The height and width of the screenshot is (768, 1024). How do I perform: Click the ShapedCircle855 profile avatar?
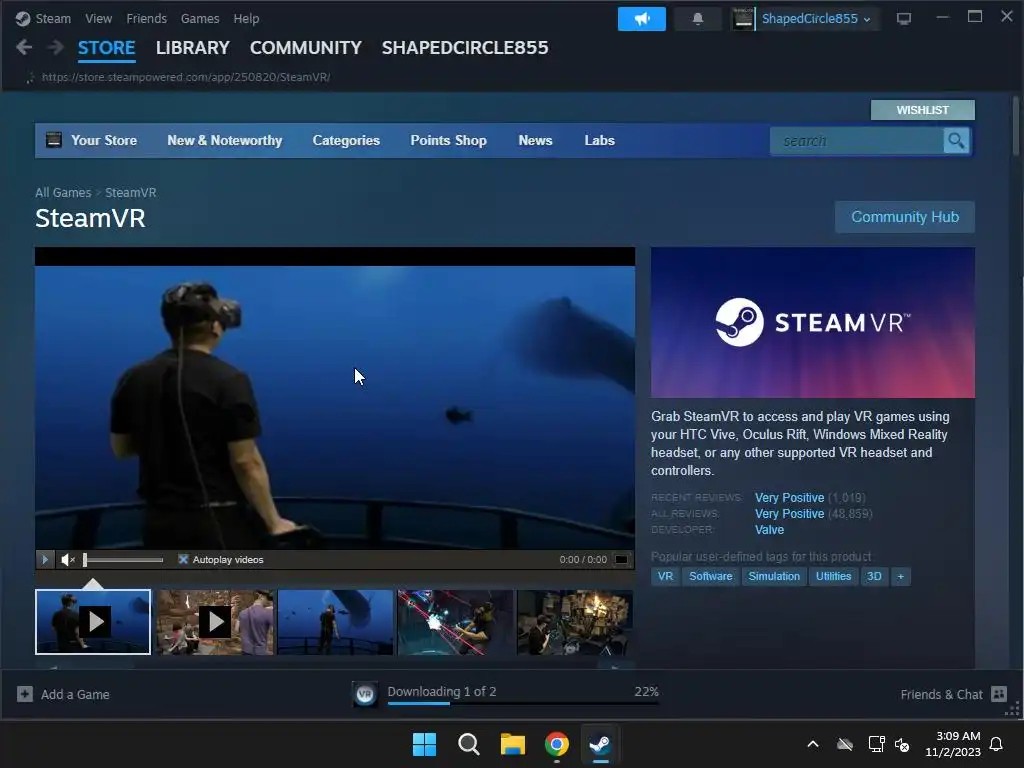point(743,19)
